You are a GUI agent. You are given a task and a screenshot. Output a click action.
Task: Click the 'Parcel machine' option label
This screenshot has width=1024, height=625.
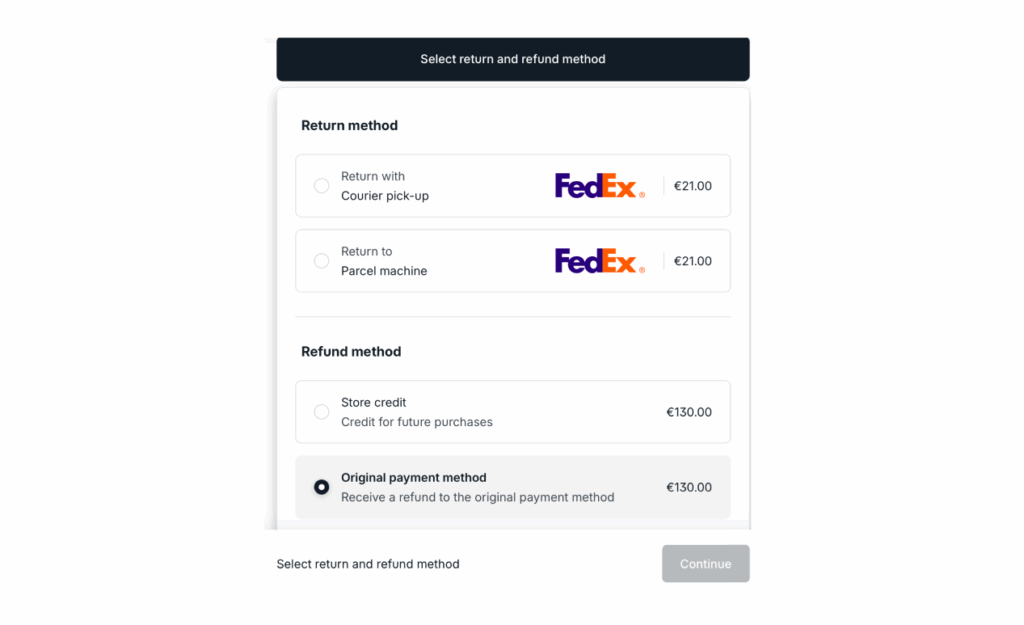(x=383, y=271)
